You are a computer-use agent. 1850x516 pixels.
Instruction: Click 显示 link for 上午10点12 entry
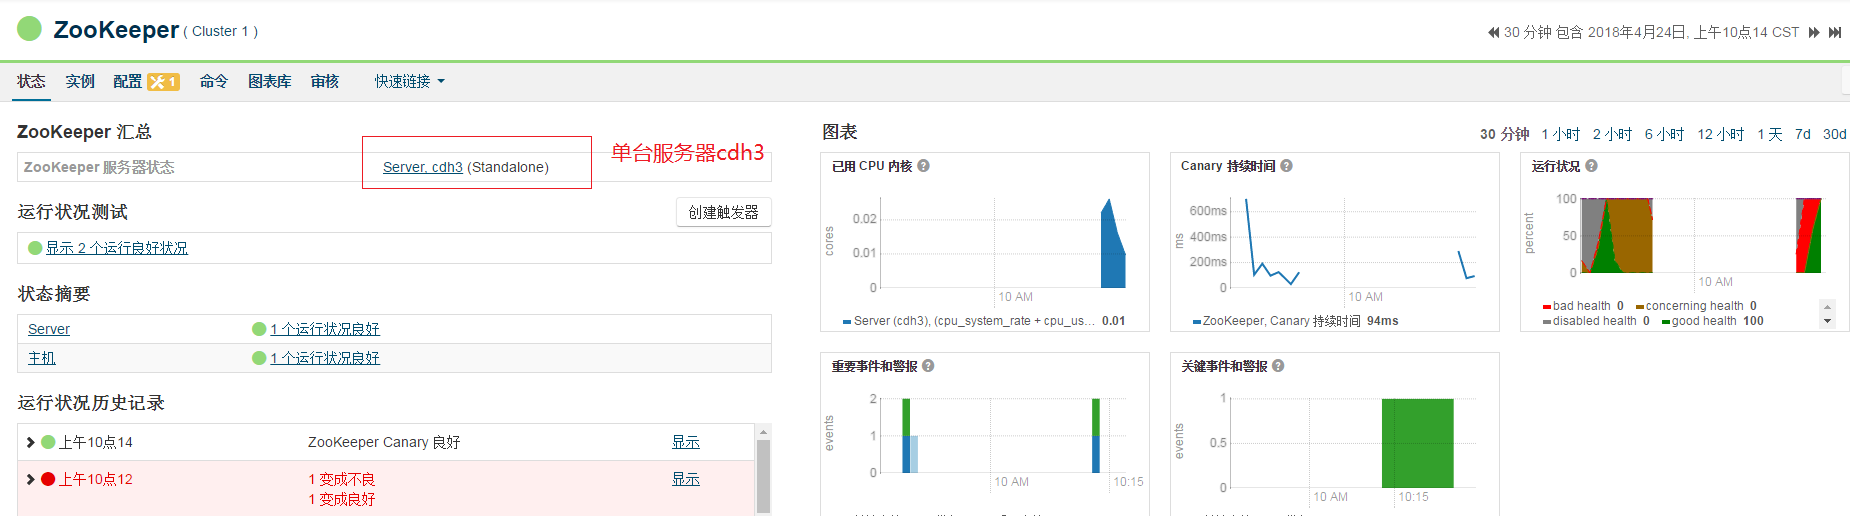point(686,479)
